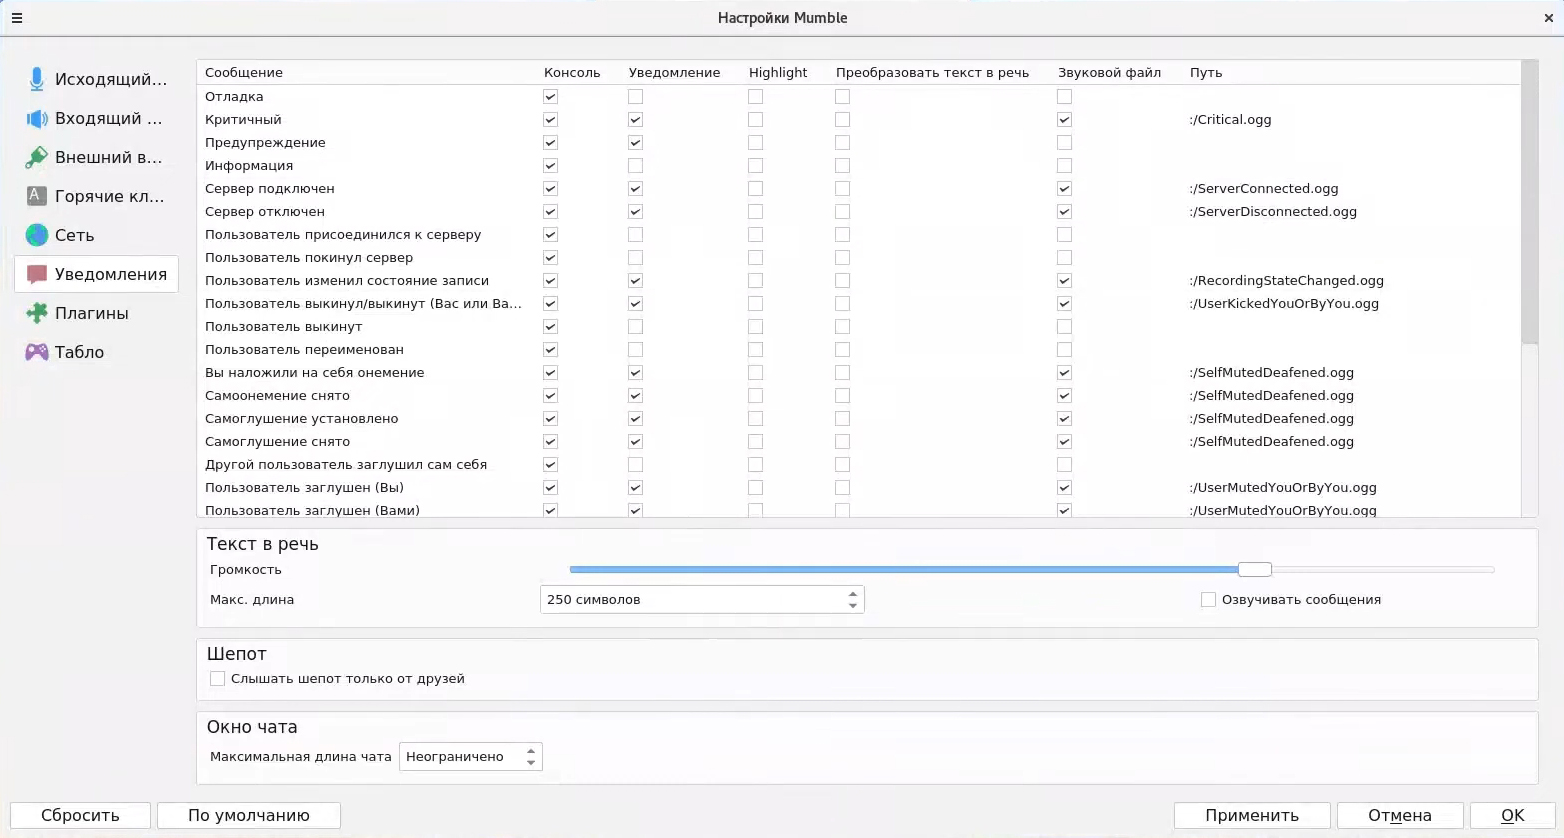Switch to Внешний вид settings page
This screenshot has height=838, width=1564.
pos(97,157)
